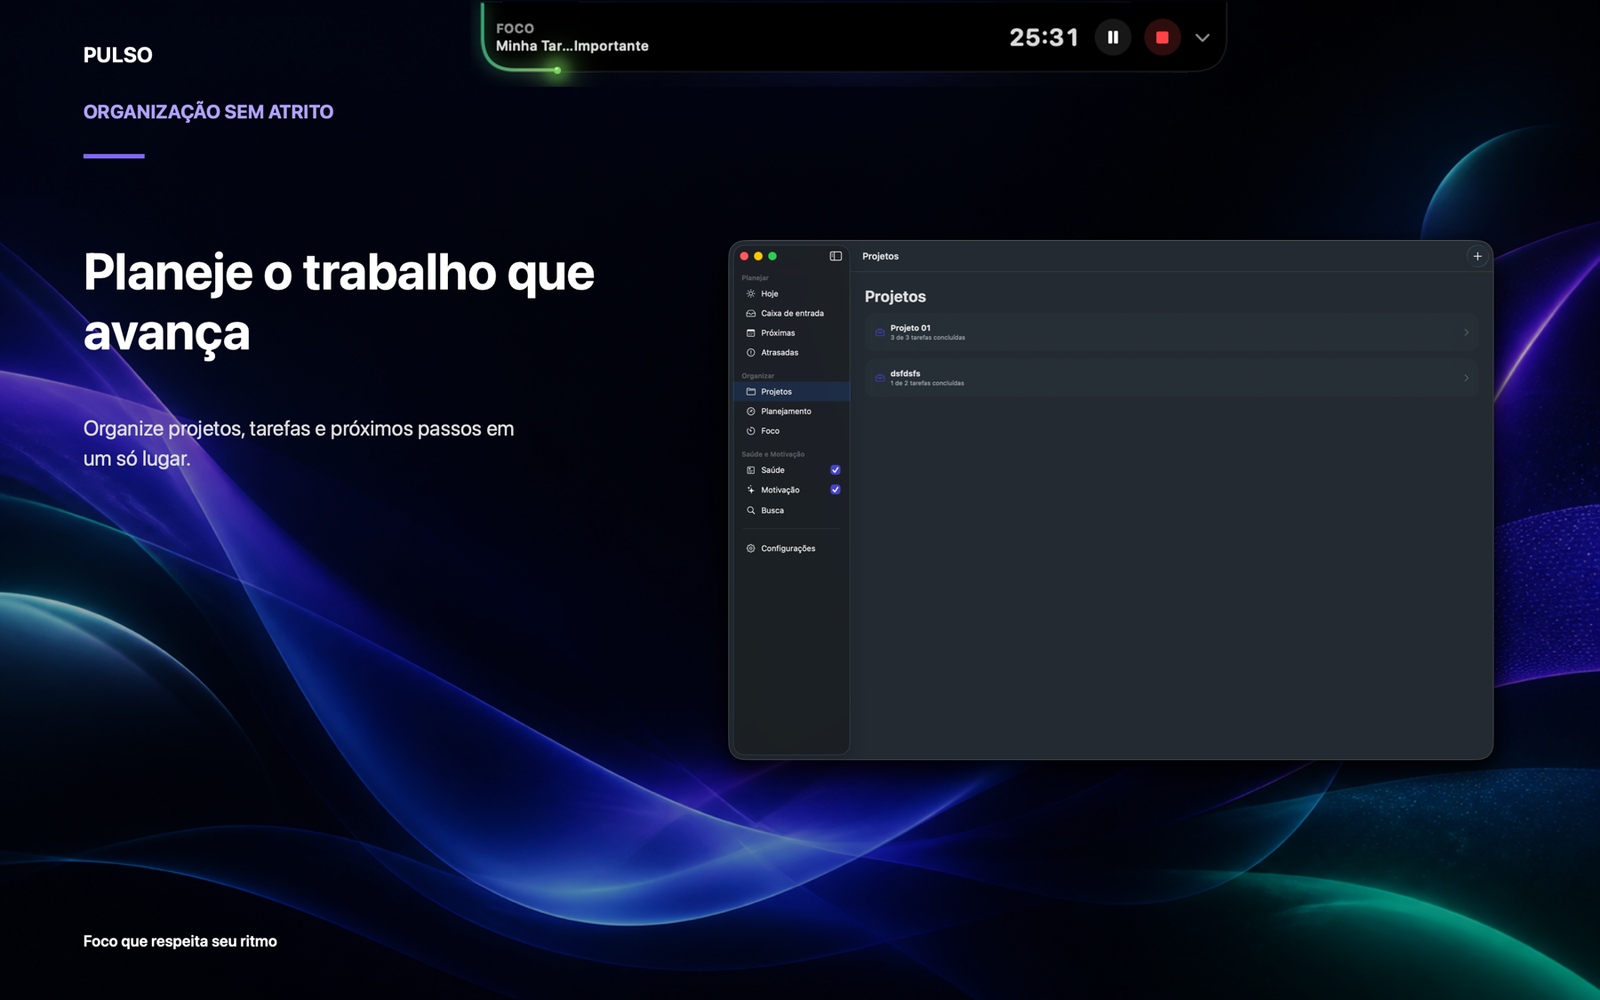Click the 'Minha Tar...Importante' focus task name
The height and width of the screenshot is (1000, 1600).
pos(572,46)
